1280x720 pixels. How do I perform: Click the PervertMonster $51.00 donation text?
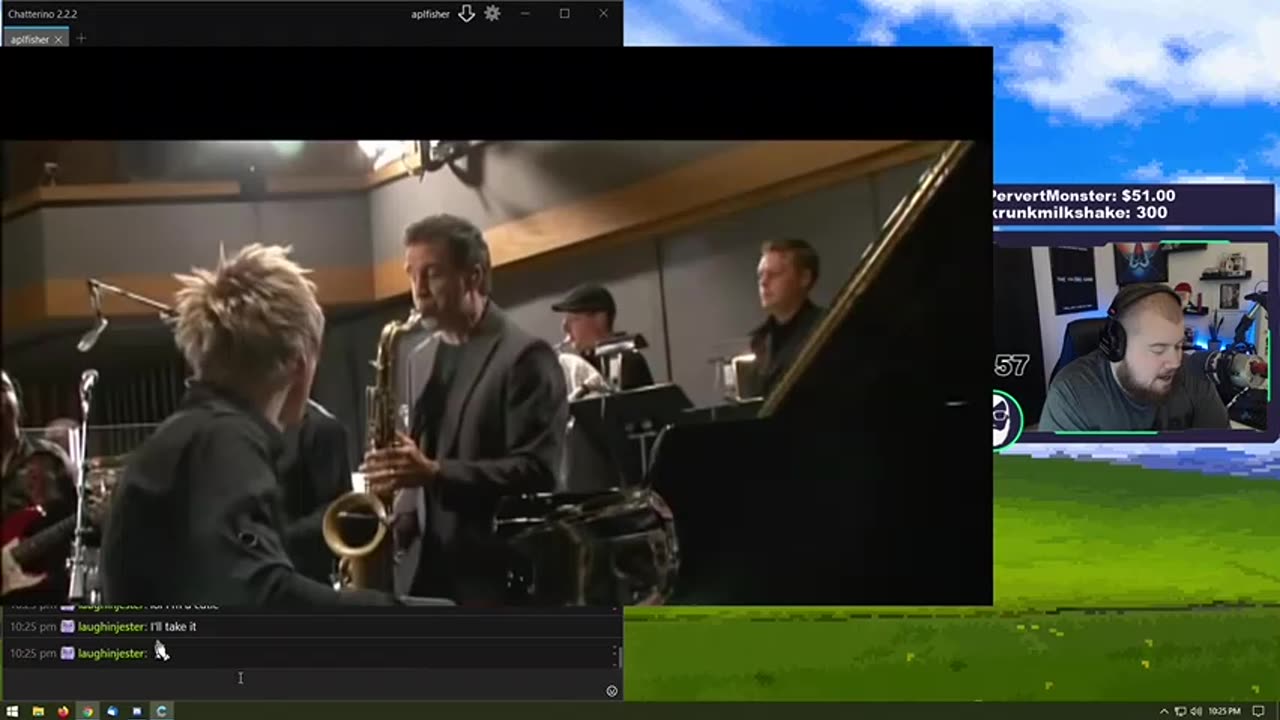coord(1083,196)
